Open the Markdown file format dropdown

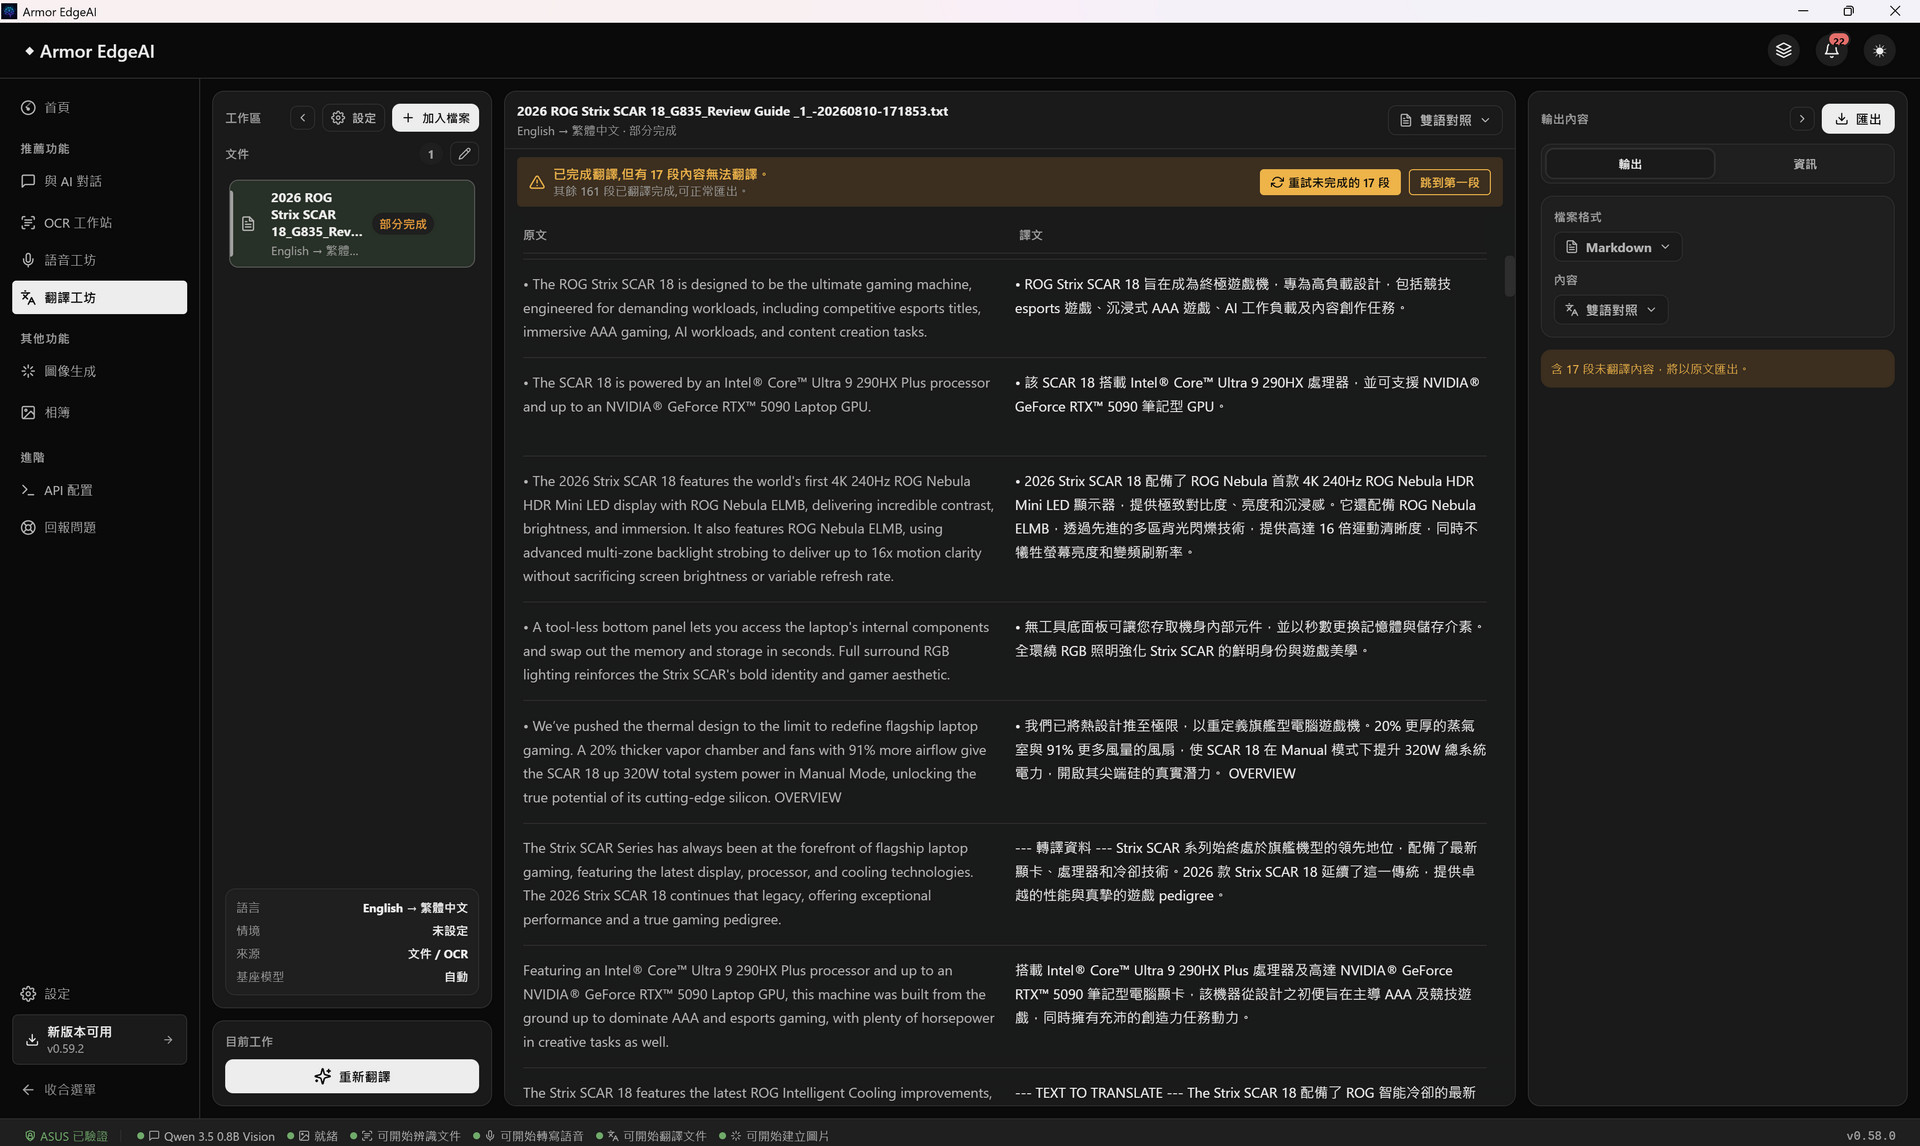pyautogui.click(x=1617, y=247)
